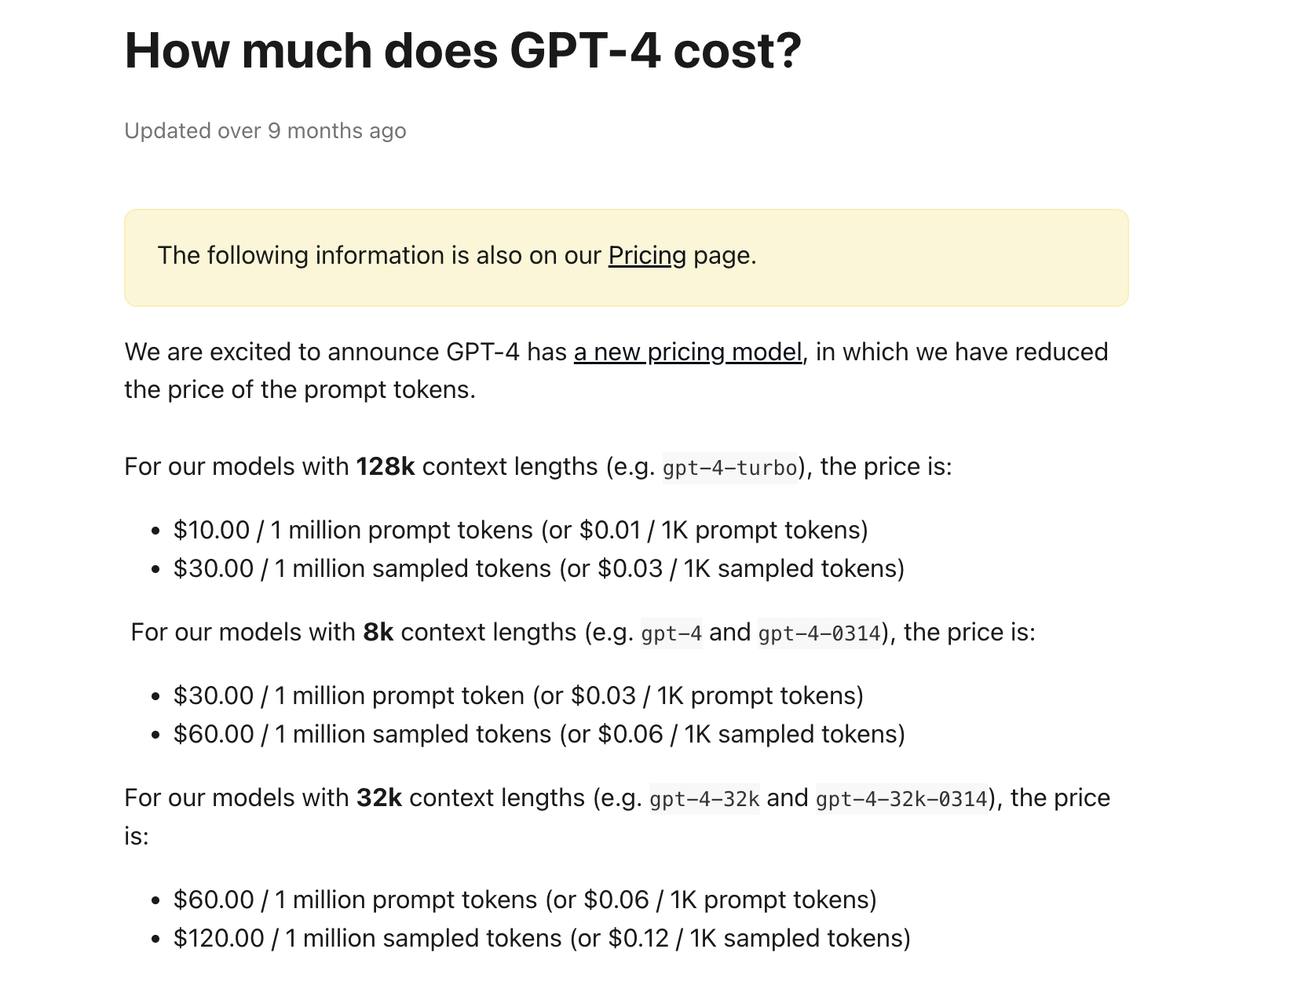Viewport: 1294px width, 1000px height.
Task: Click the bold 32k text
Action: pyautogui.click(x=379, y=798)
